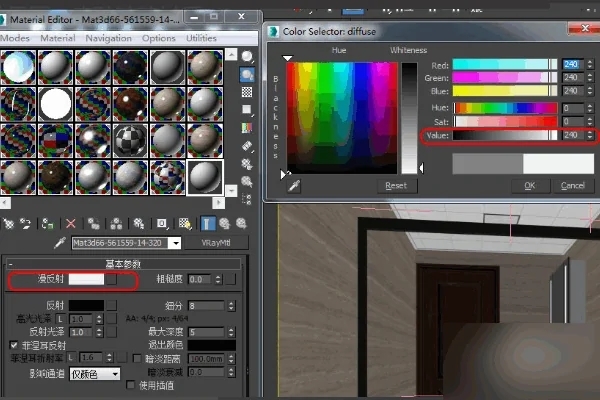Click the Value gradient slider
This screenshot has width=600, height=400.
[x=505, y=135]
